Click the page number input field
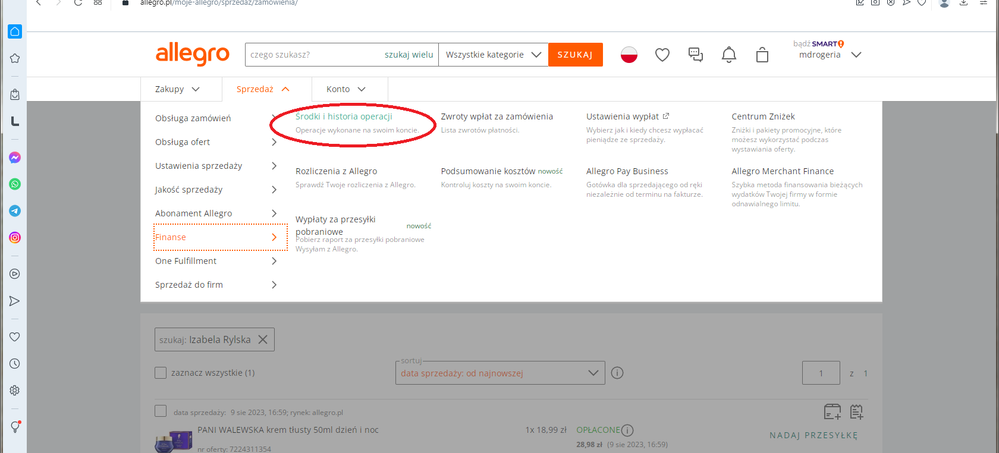Image resolution: width=999 pixels, height=453 pixels. click(x=821, y=373)
